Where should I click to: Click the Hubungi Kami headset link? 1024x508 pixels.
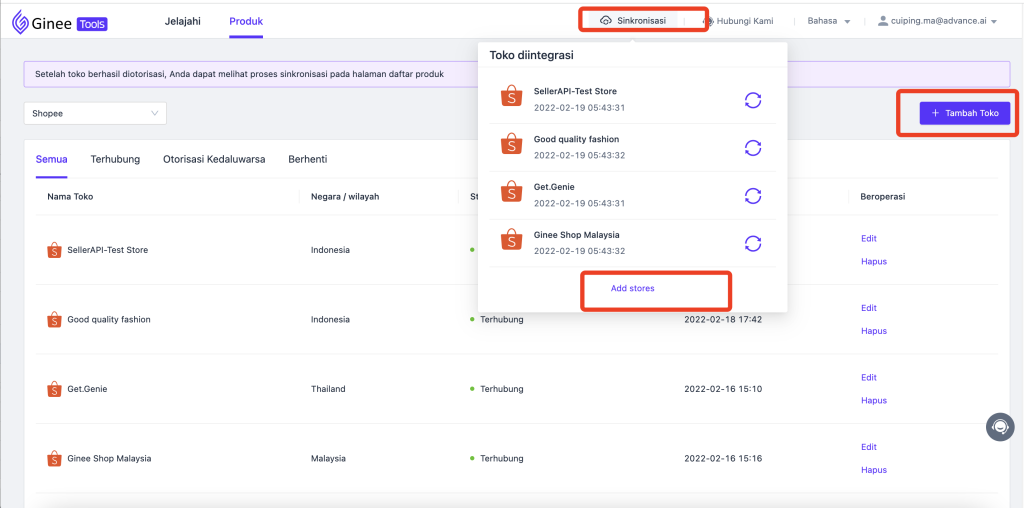pos(738,21)
